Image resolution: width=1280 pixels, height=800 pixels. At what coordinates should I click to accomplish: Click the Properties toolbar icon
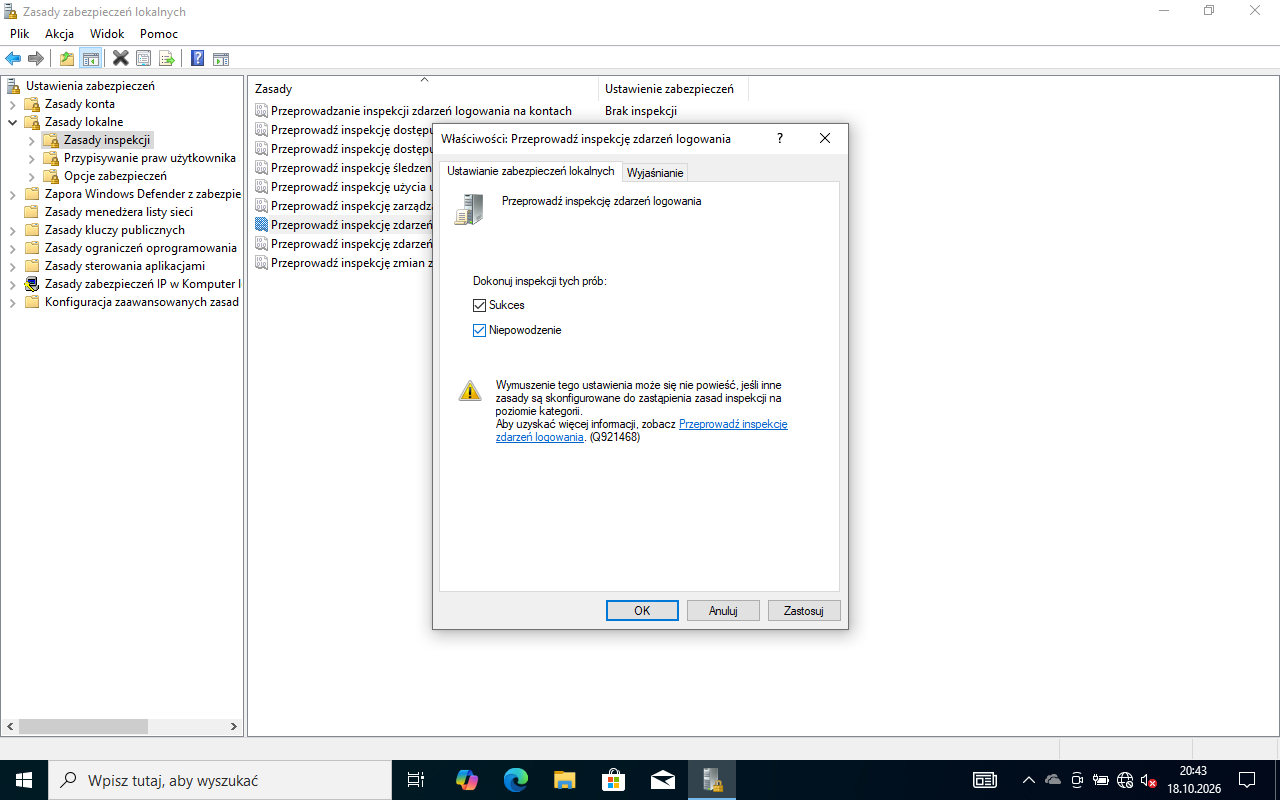[x=144, y=58]
